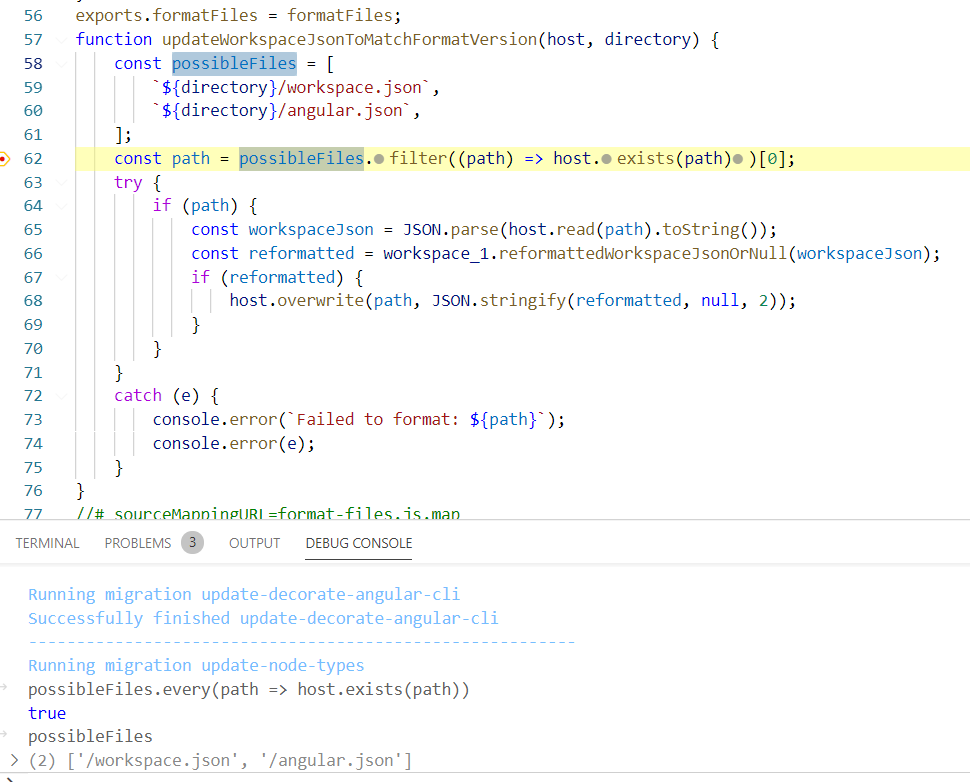
Task: Click the 'possibleFiles' input echo in console
Action: coord(90,737)
